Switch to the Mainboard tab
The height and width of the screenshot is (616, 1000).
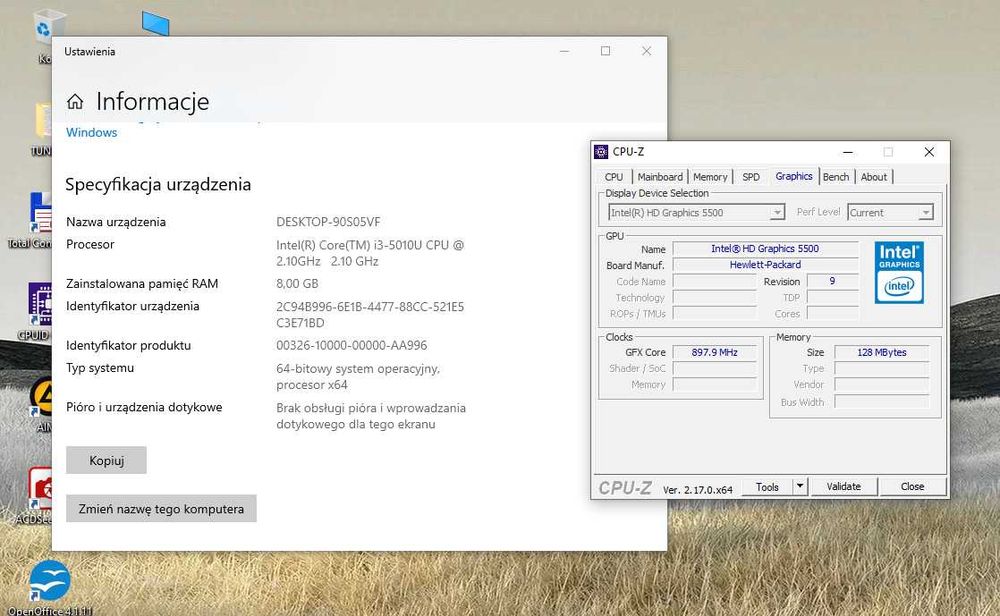coord(660,177)
